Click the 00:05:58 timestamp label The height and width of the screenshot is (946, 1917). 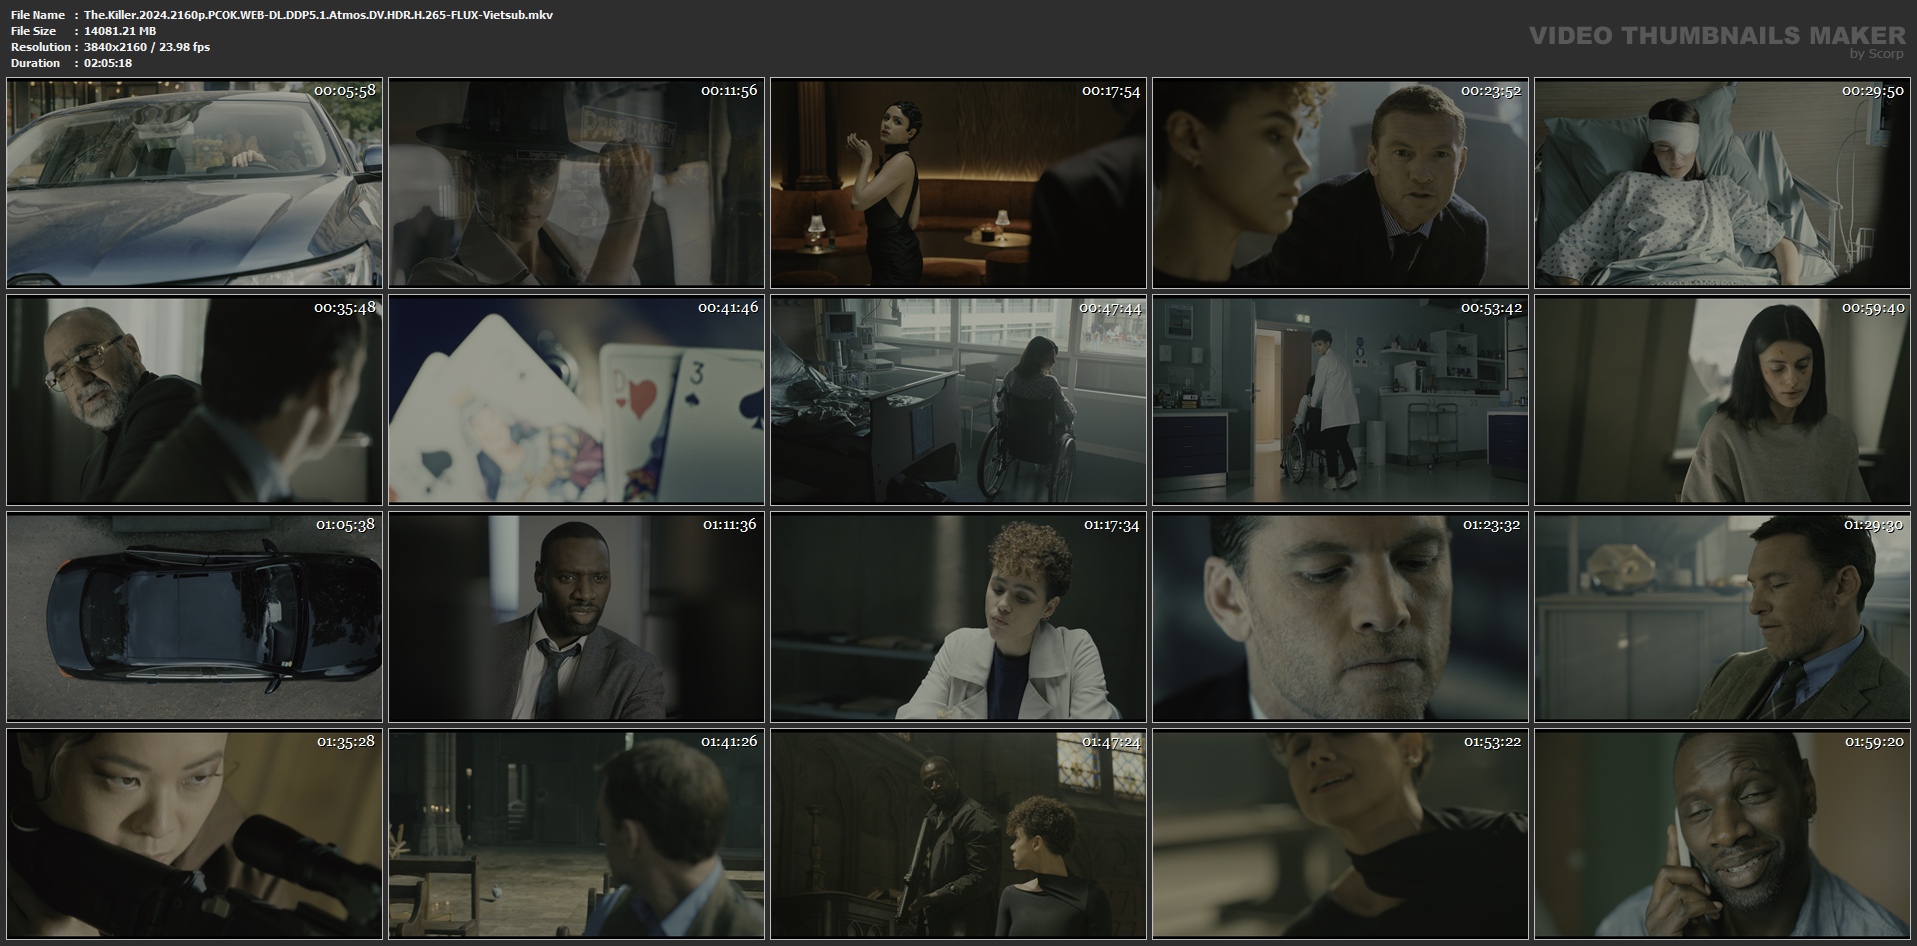coord(345,91)
